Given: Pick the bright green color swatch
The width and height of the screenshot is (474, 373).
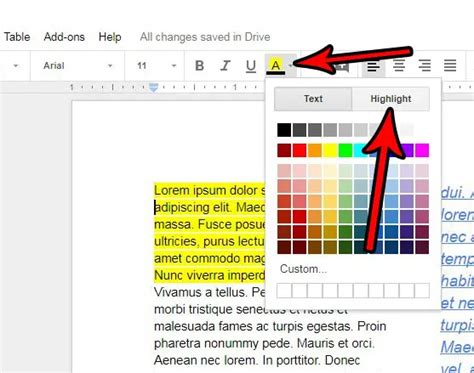Looking at the screenshot, I should coord(346,150).
